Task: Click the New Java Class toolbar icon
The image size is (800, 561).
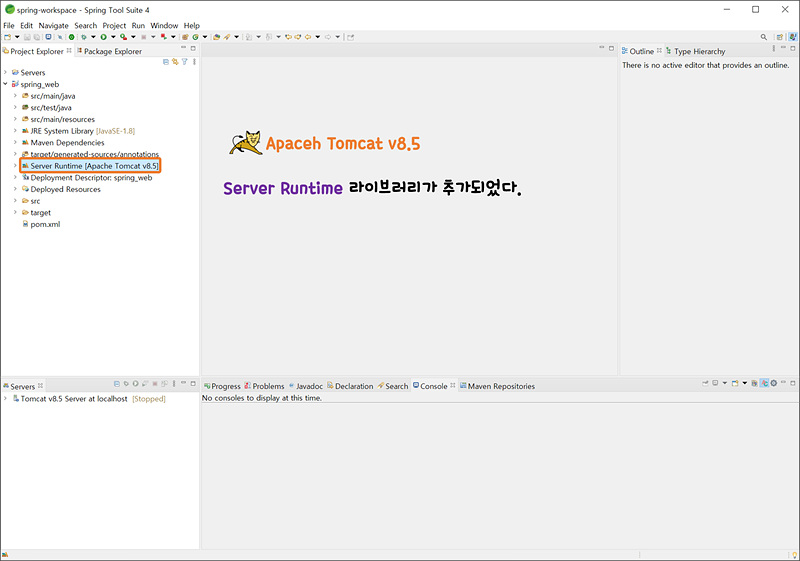Action: 195,37
